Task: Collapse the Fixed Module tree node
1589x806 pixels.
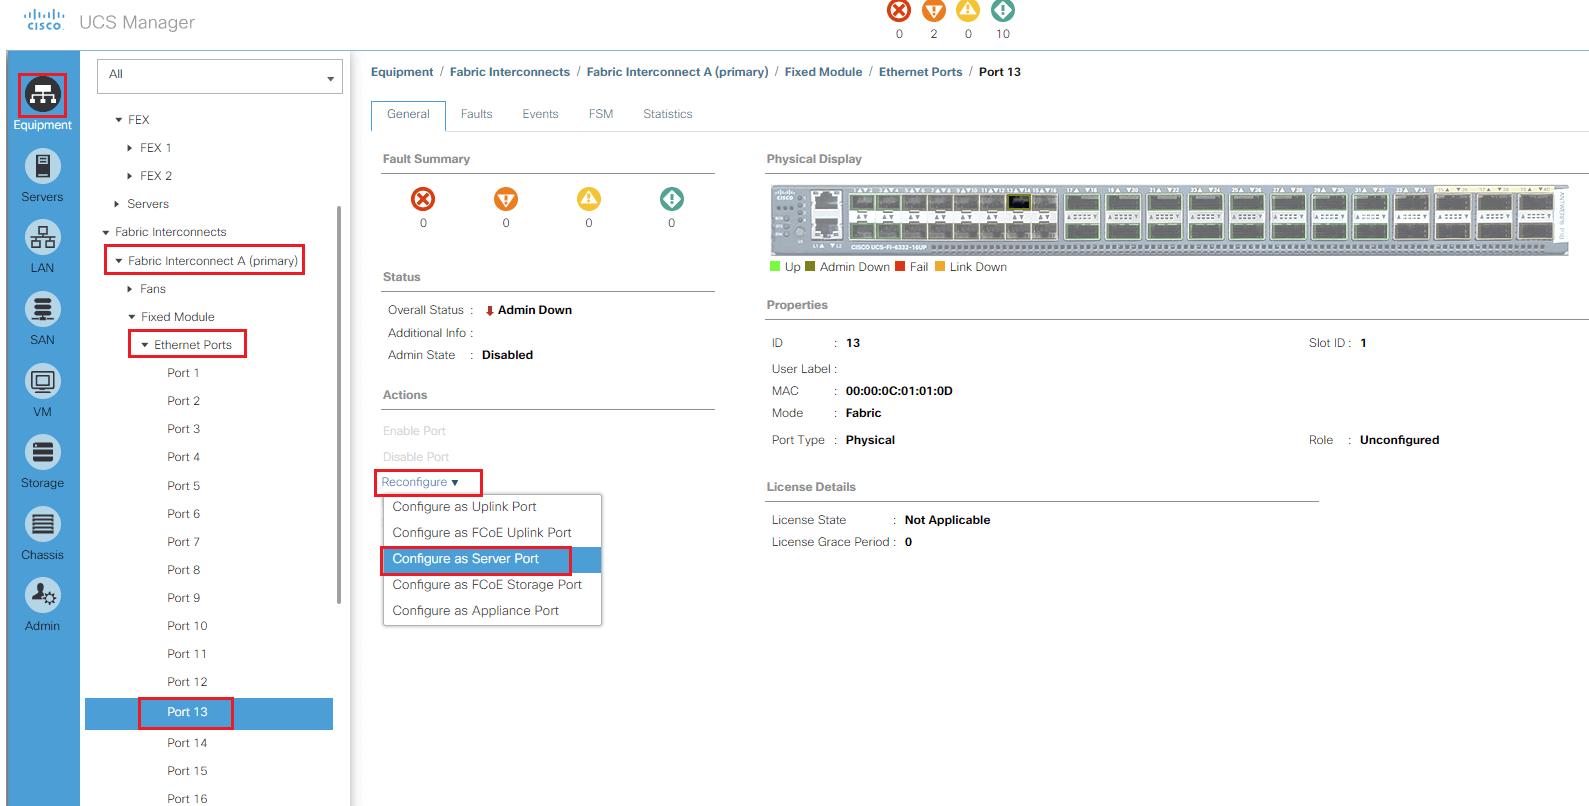Action: pos(132,317)
